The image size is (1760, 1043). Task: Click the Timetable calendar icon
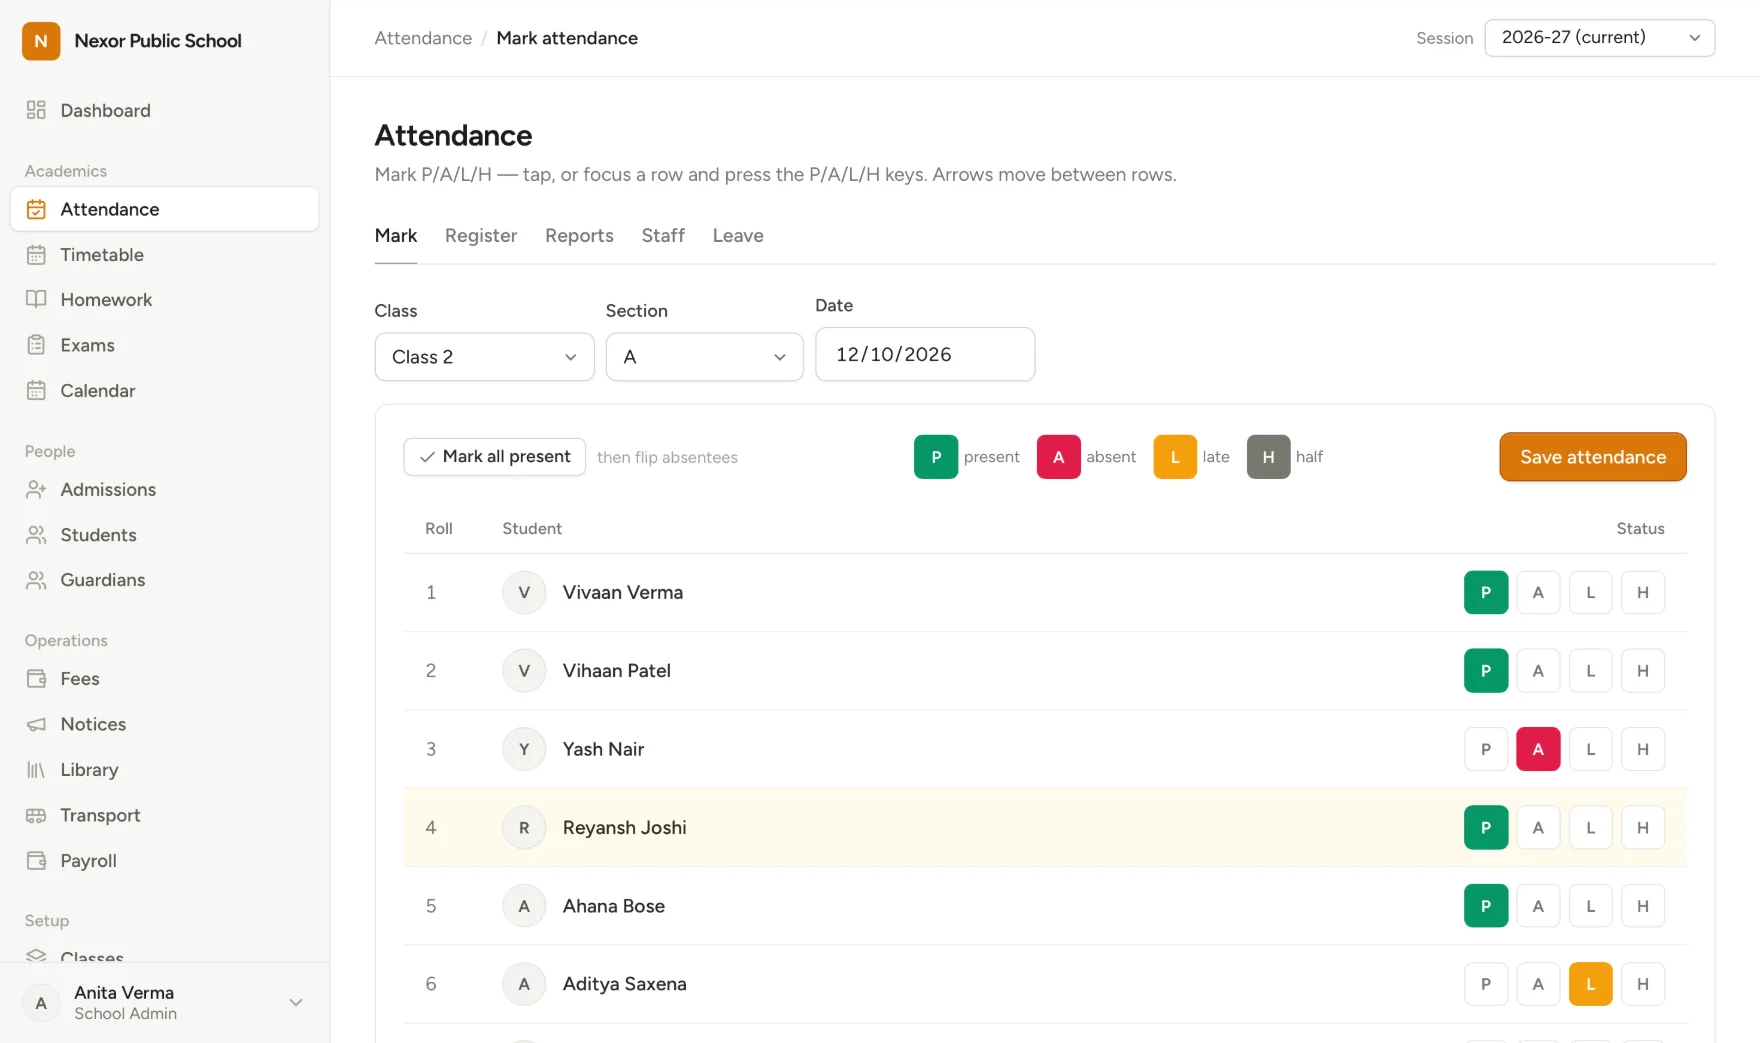point(36,255)
